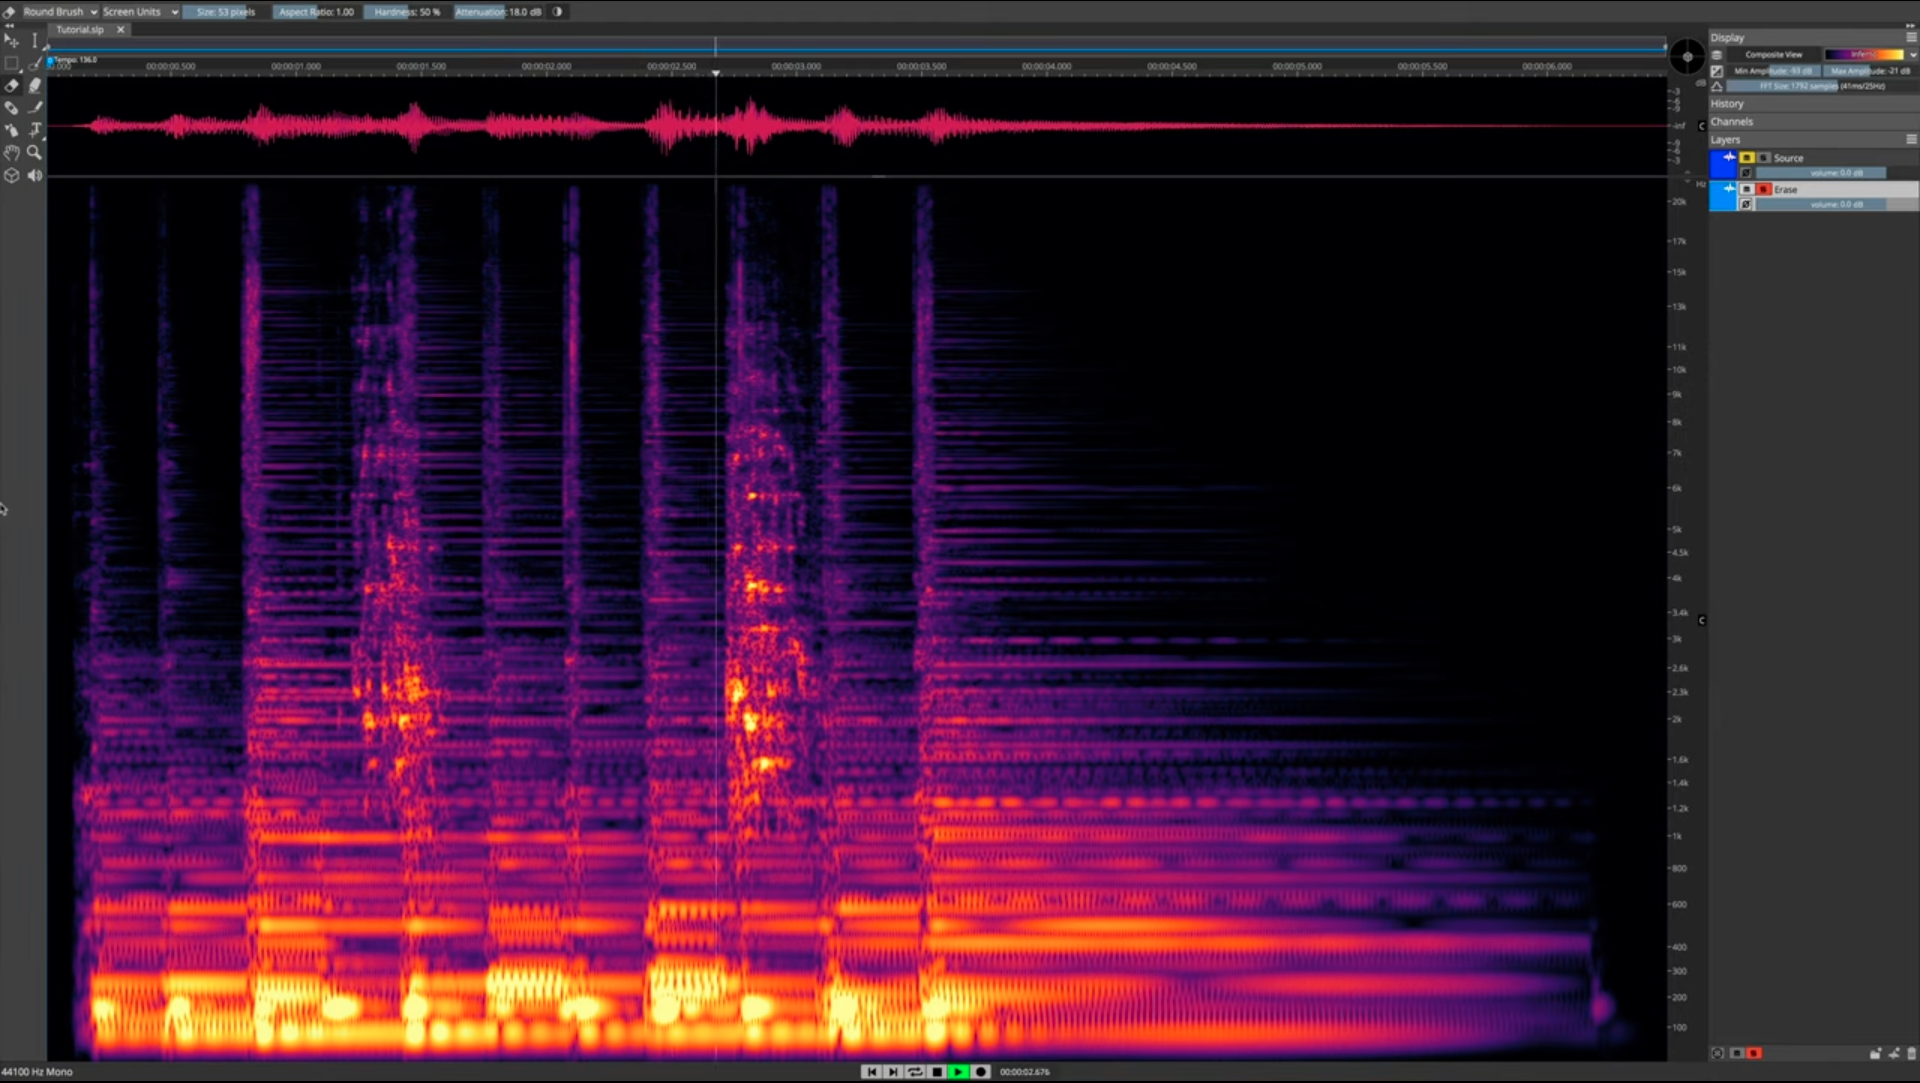The width and height of the screenshot is (1920, 1083).
Task: Select the Zoom magnifier tool
Action: point(35,153)
